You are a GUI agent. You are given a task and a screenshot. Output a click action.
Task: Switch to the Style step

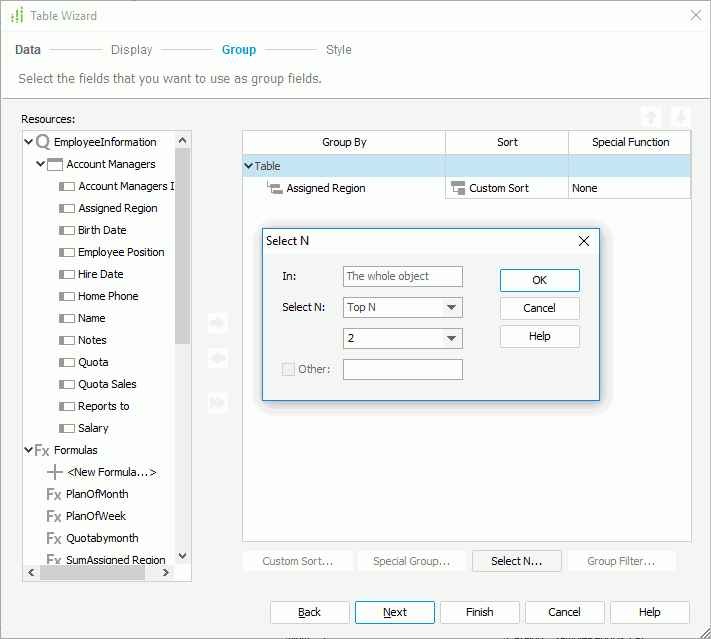tap(339, 49)
